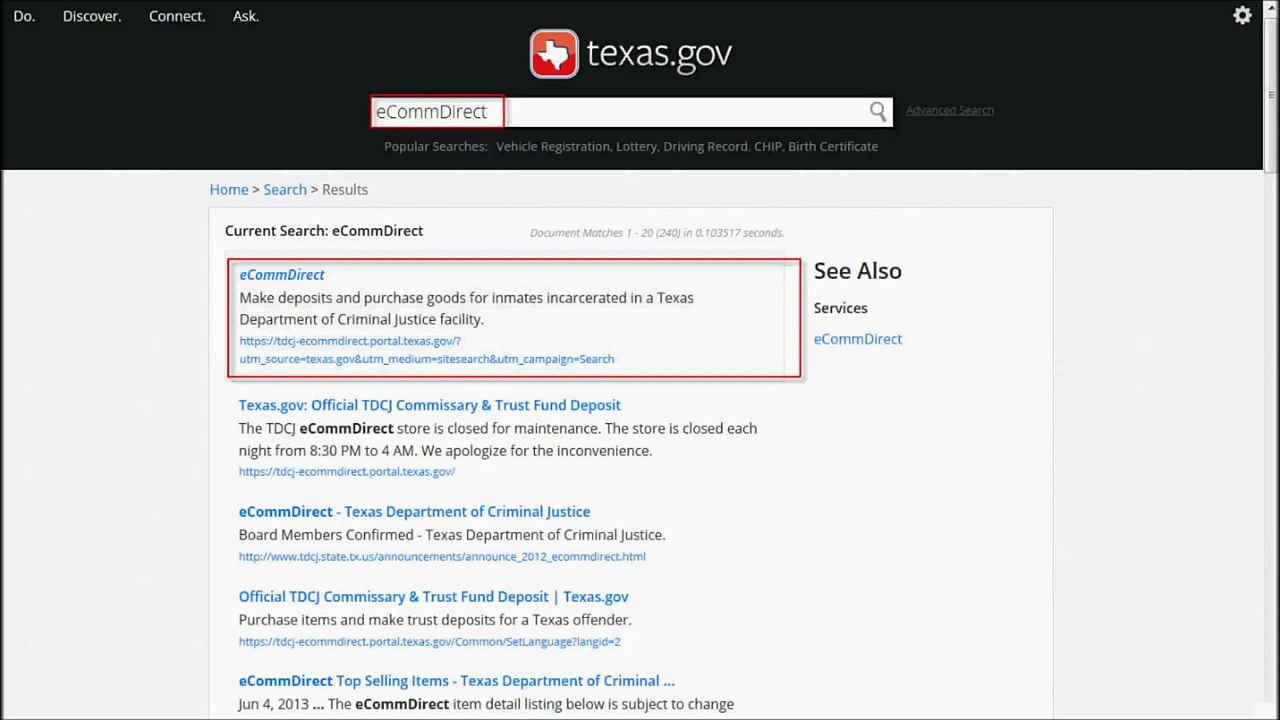Open Official TDCJ Commissary result ending in Texas.gov
Screen dimensions: 1280x720
click(433, 596)
